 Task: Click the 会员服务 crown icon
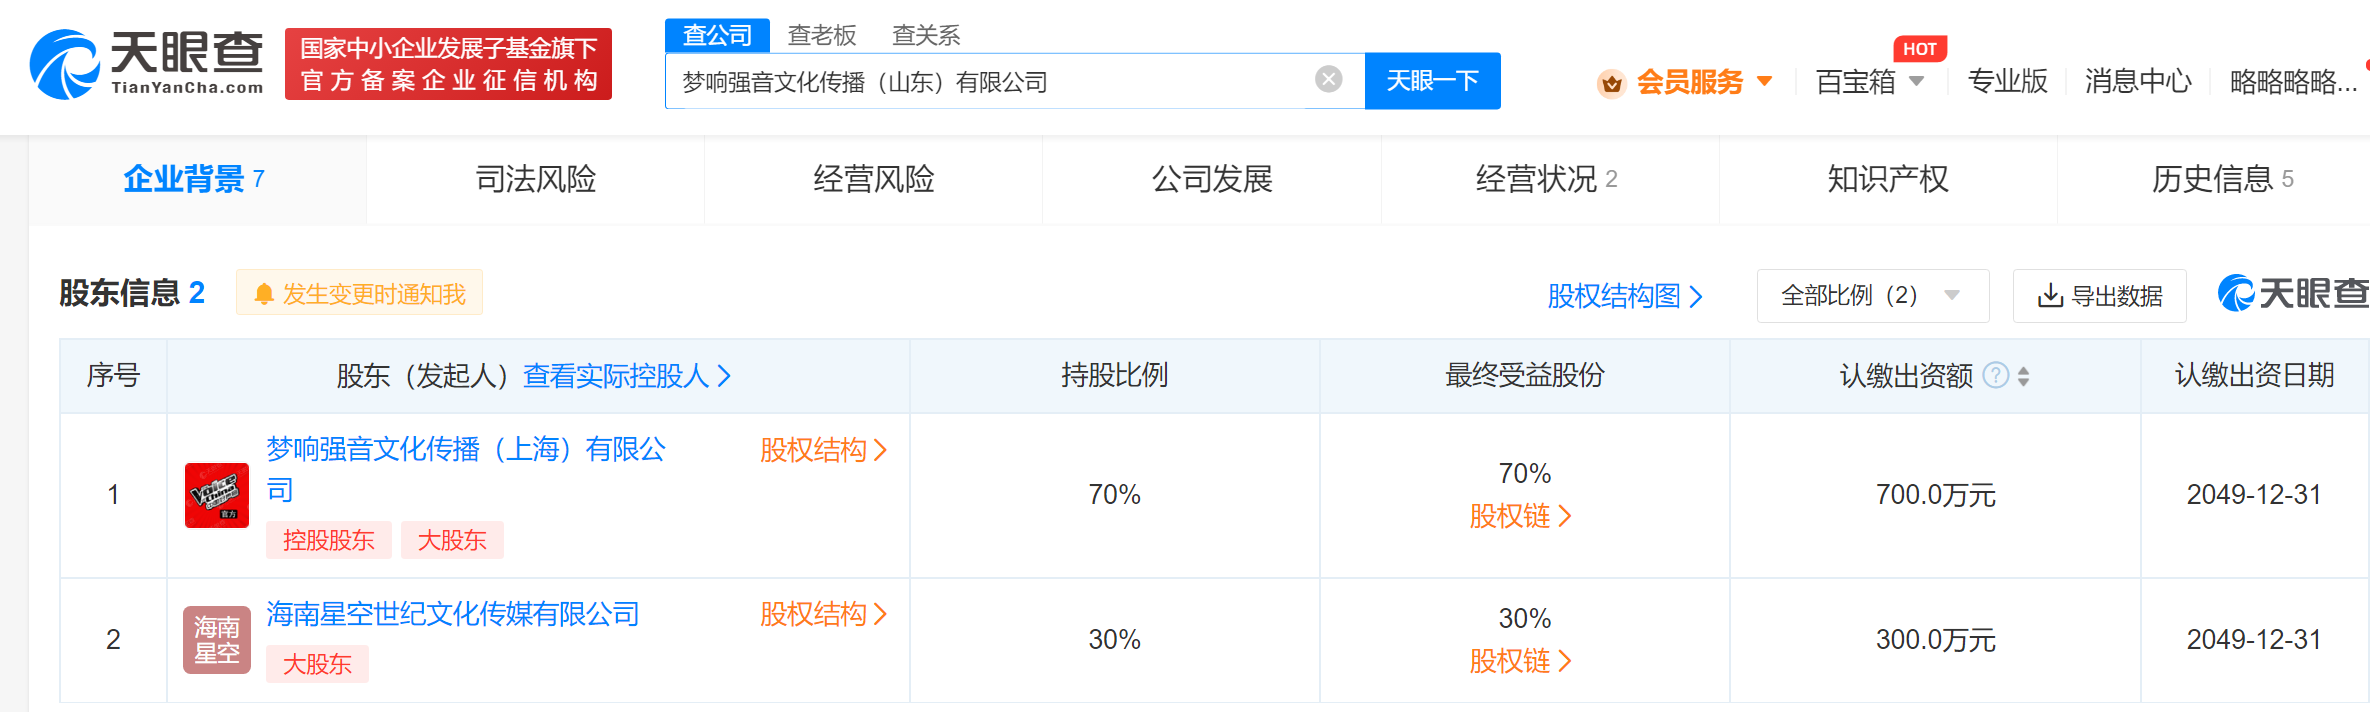pyautogui.click(x=1611, y=83)
